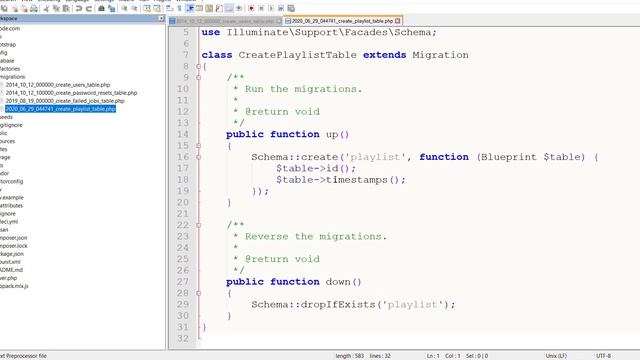
Task: Click the word CreatePlaylistTable in the editor
Action: tap(298, 55)
